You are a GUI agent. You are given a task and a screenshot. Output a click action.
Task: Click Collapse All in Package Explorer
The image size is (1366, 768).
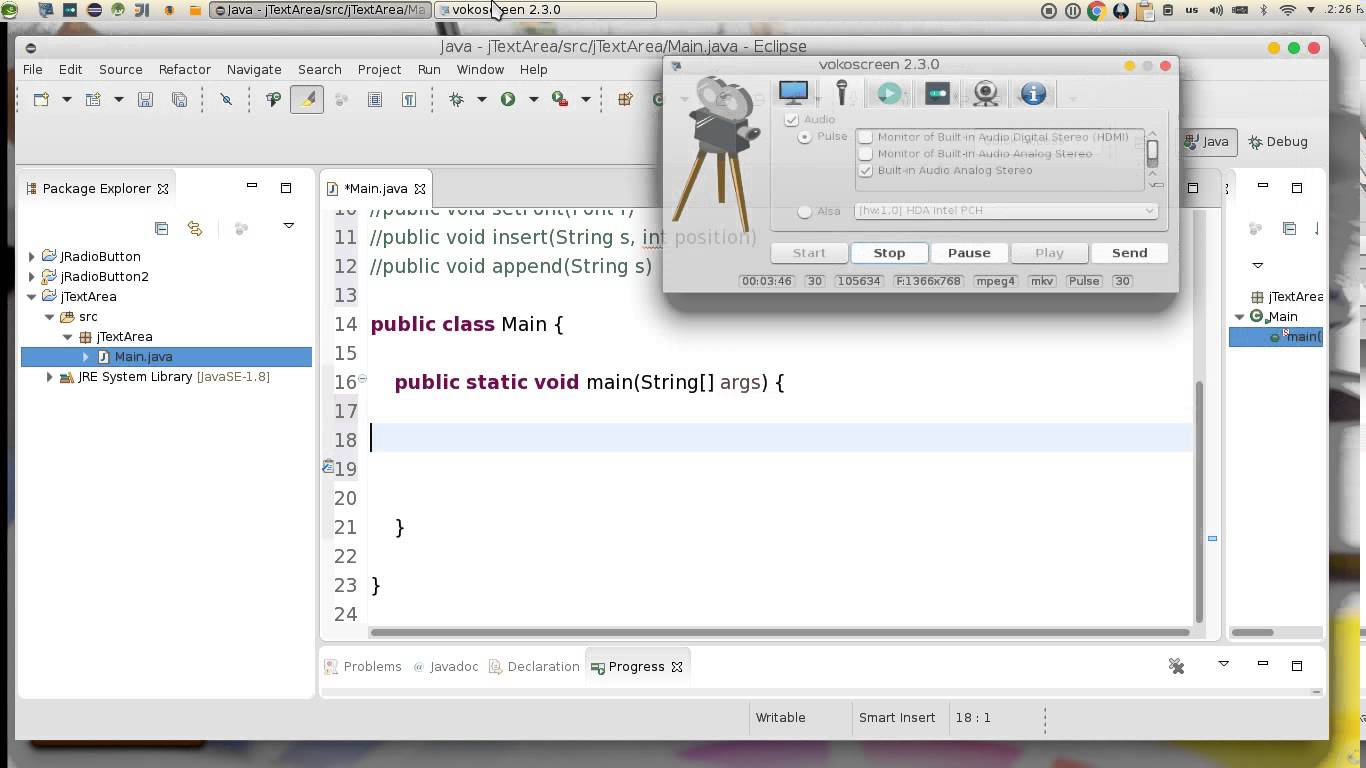(161, 228)
